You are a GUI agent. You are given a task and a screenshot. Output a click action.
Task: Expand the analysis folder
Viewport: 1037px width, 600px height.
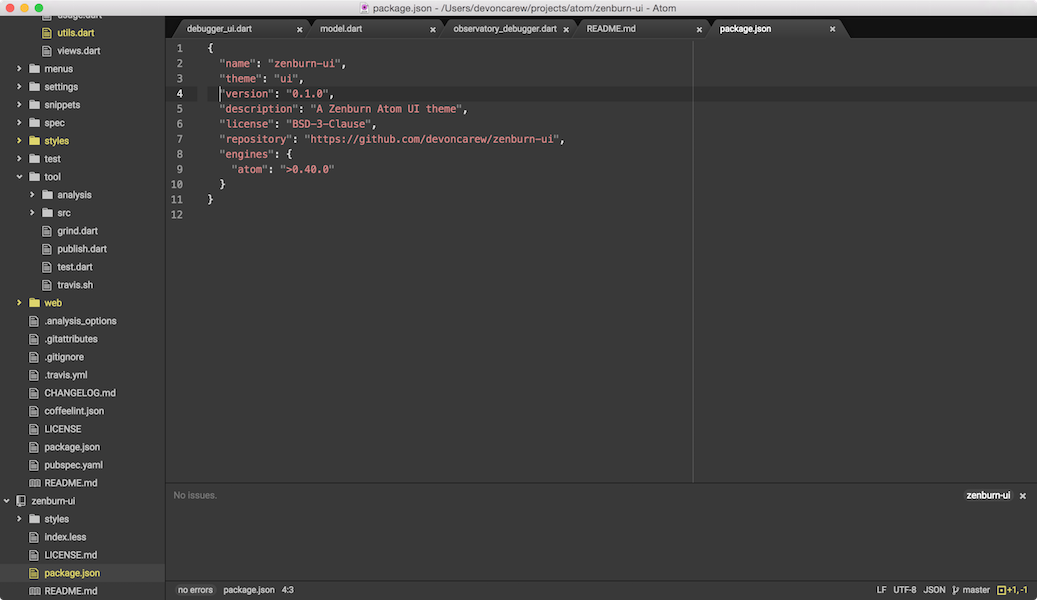[32, 194]
